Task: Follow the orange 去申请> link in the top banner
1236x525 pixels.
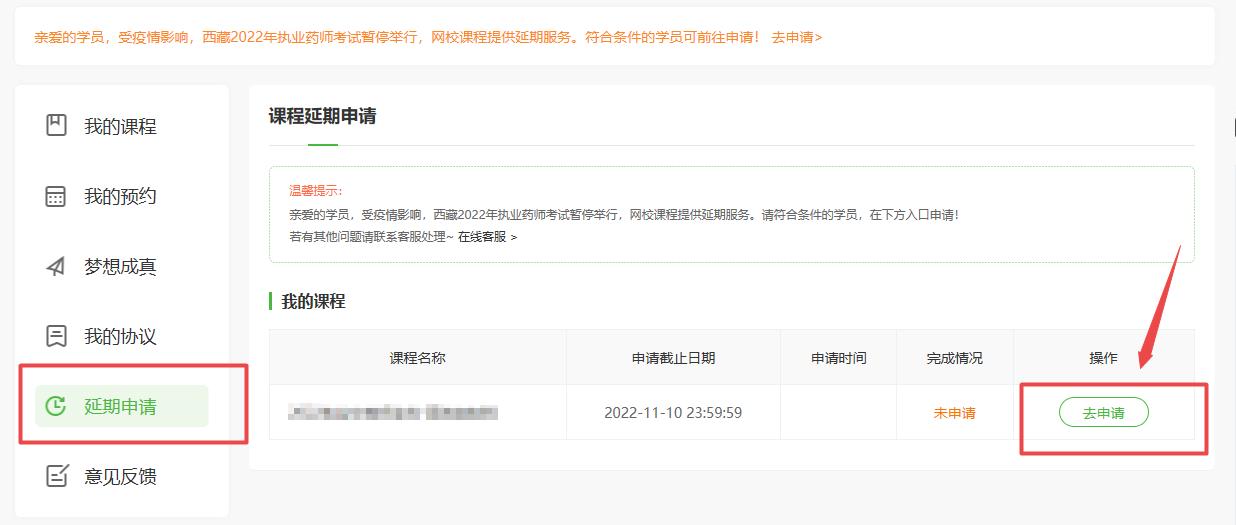Action: 796,37
